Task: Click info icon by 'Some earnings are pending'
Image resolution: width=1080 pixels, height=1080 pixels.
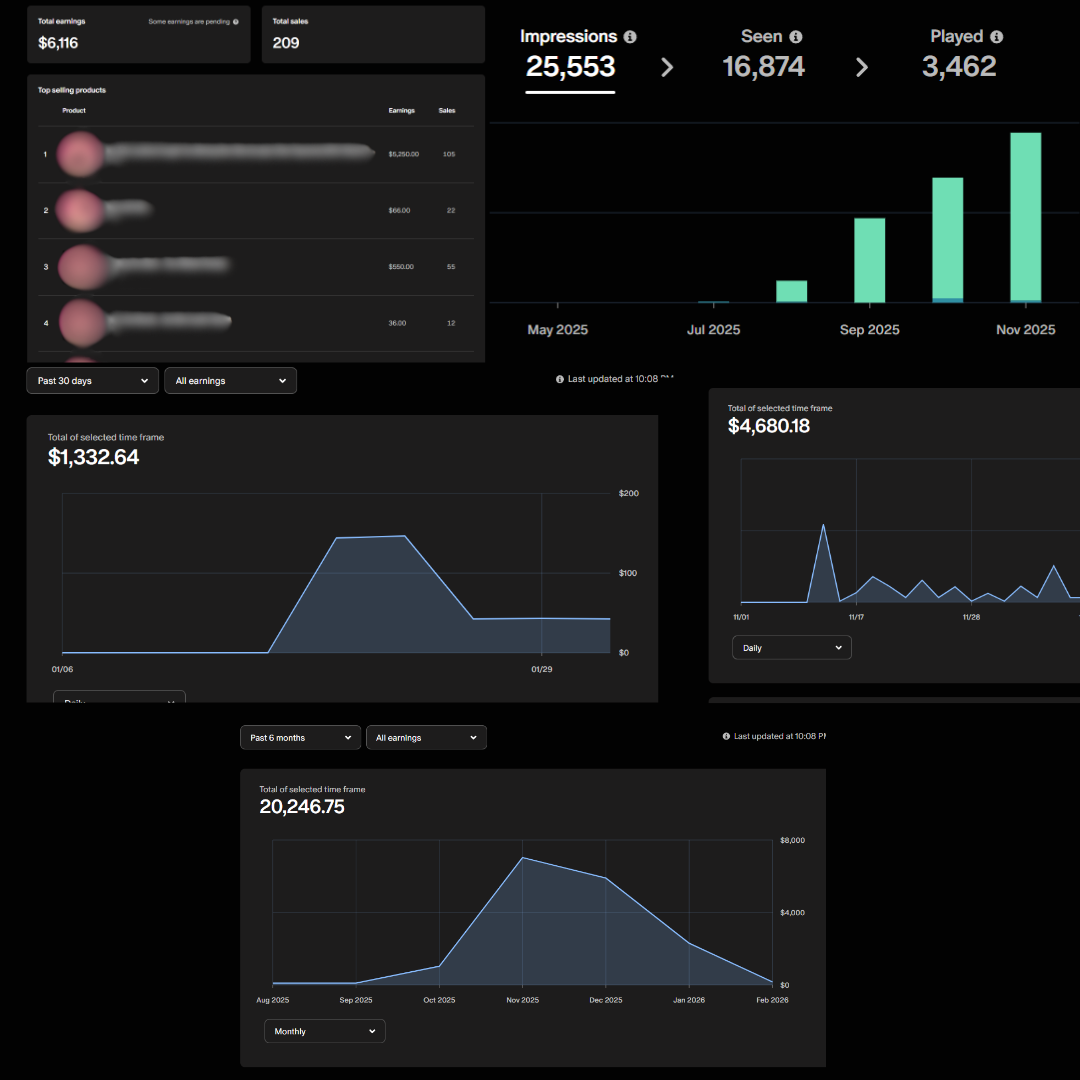Action: (236, 21)
